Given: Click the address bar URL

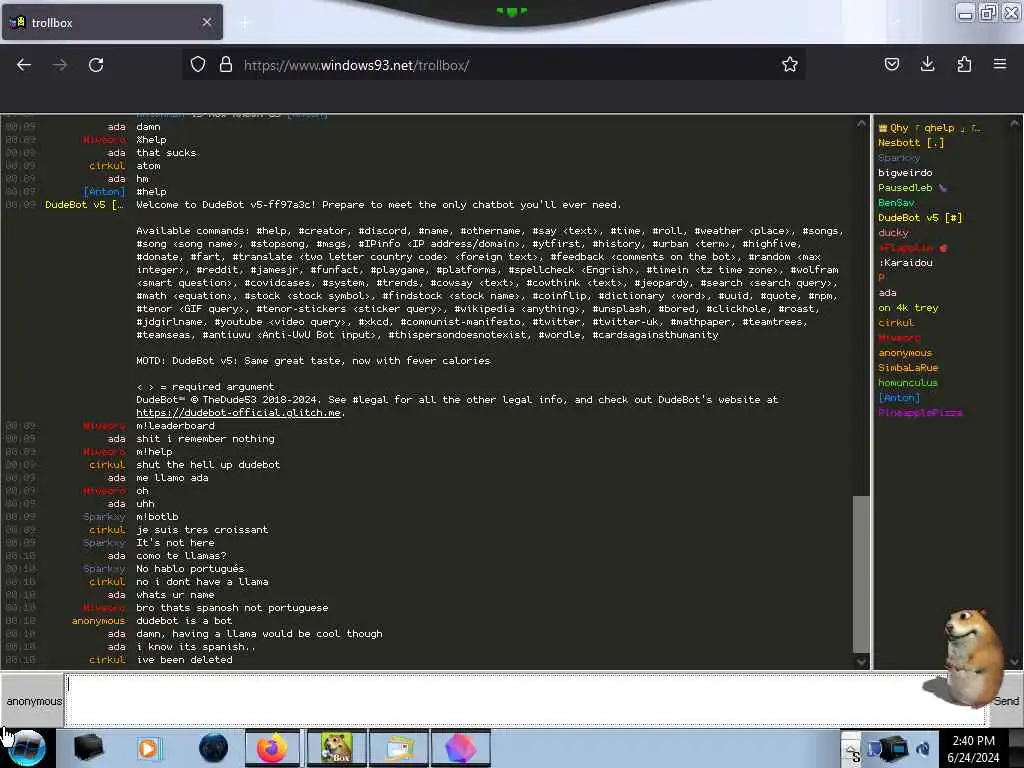Looking at the screenshot, I should tap(356, 65).
